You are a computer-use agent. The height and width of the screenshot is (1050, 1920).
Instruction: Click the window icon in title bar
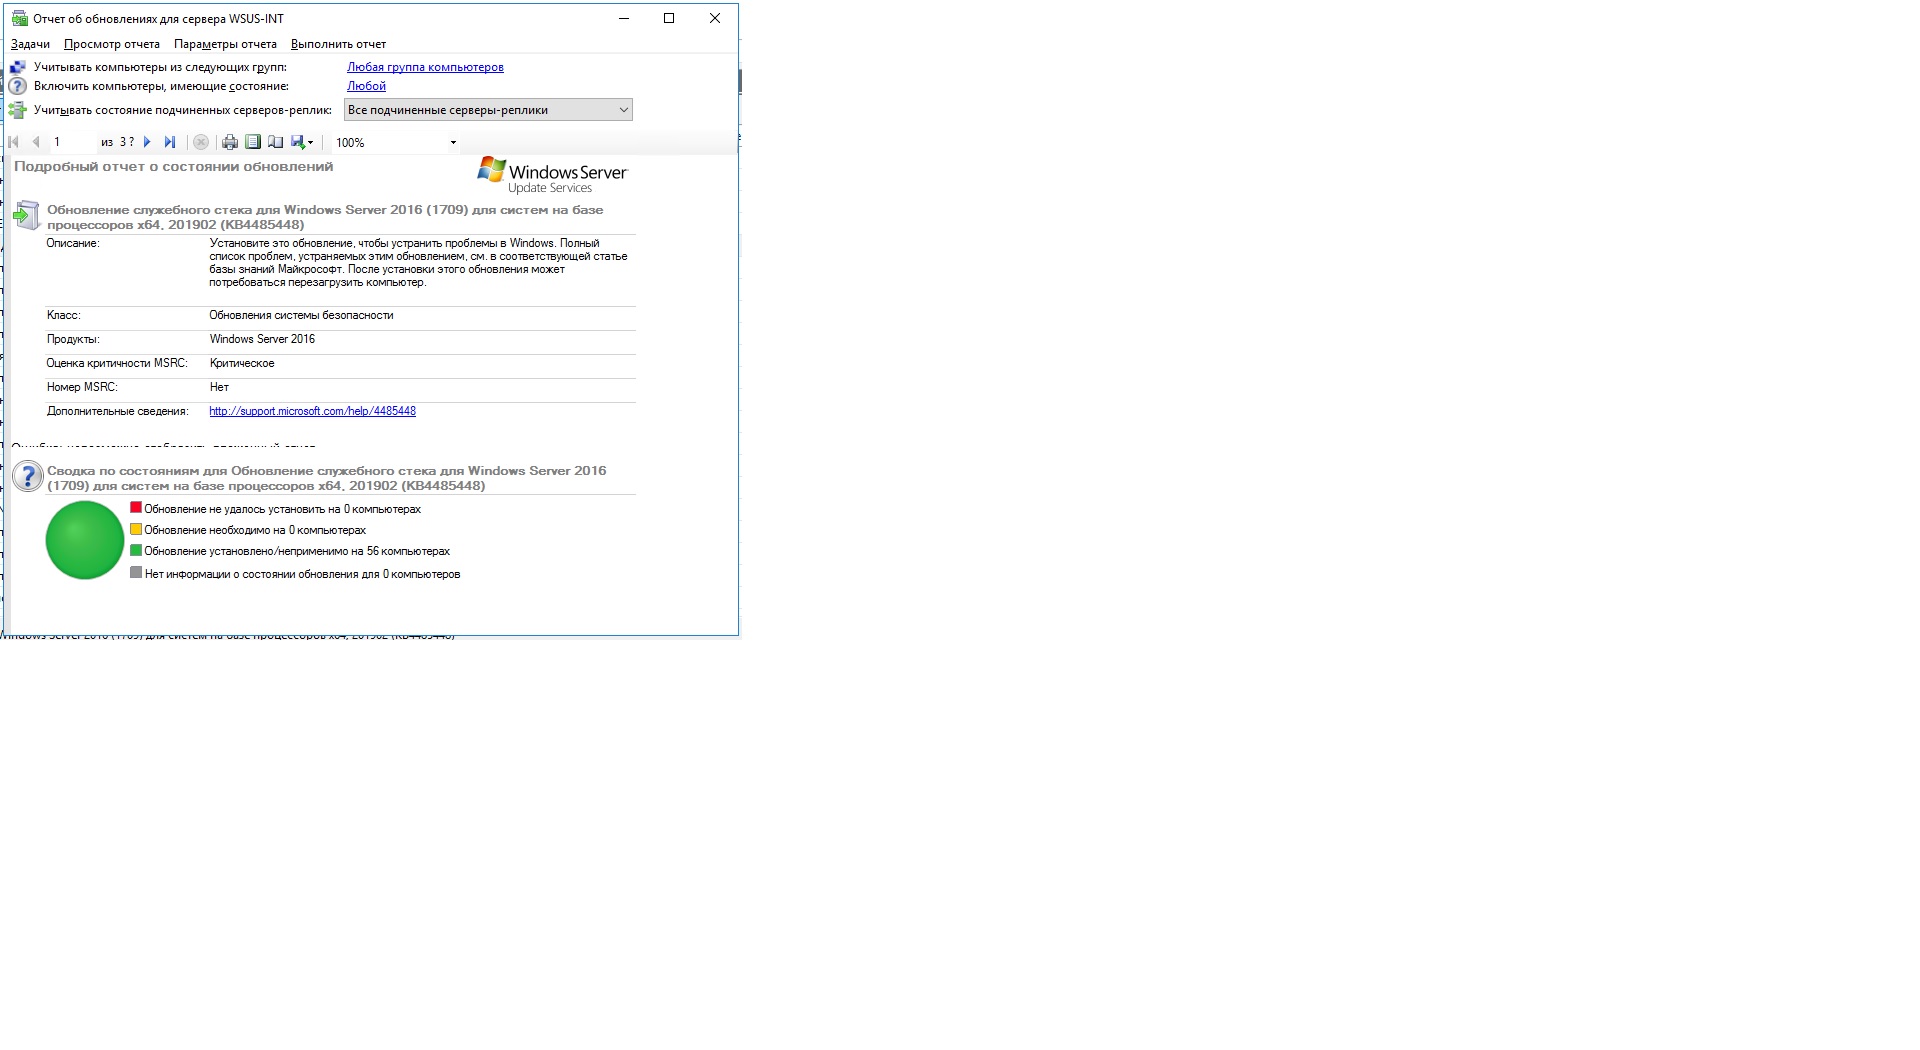(x=19, y=18)
